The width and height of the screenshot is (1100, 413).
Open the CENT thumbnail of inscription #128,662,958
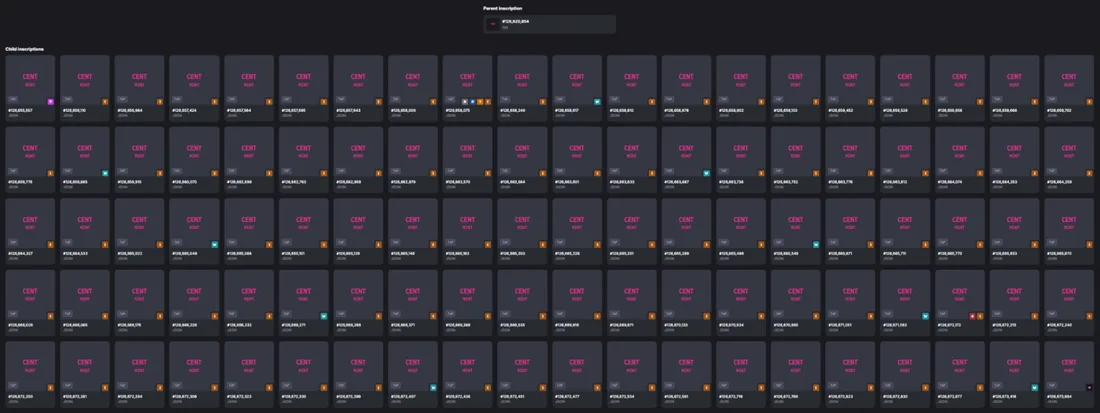(358, 152)
